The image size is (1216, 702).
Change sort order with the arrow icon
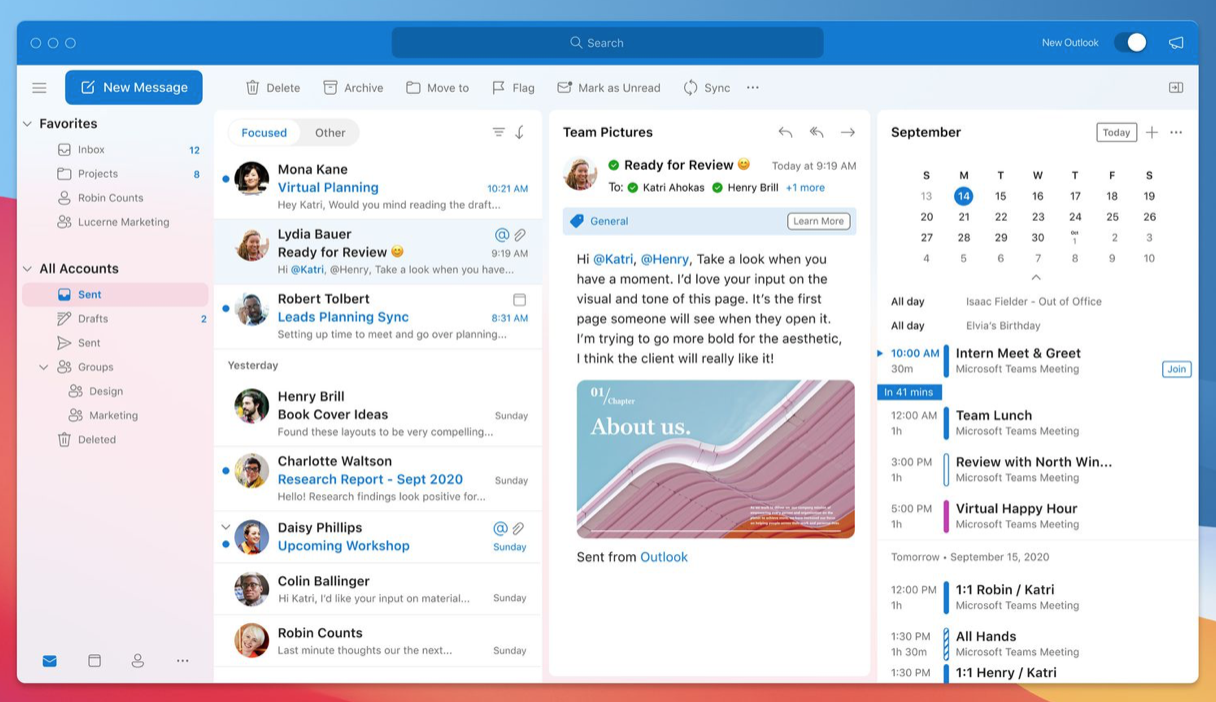520,132
